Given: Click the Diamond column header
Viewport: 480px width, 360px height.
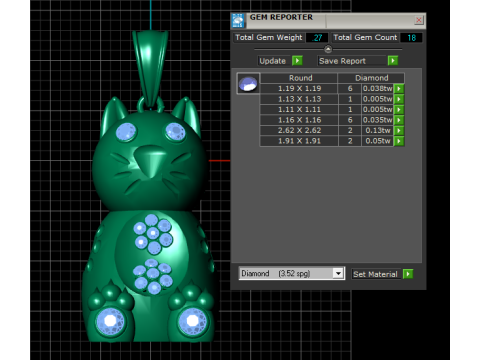Looking at the screenshot, I should pos(371,78).
